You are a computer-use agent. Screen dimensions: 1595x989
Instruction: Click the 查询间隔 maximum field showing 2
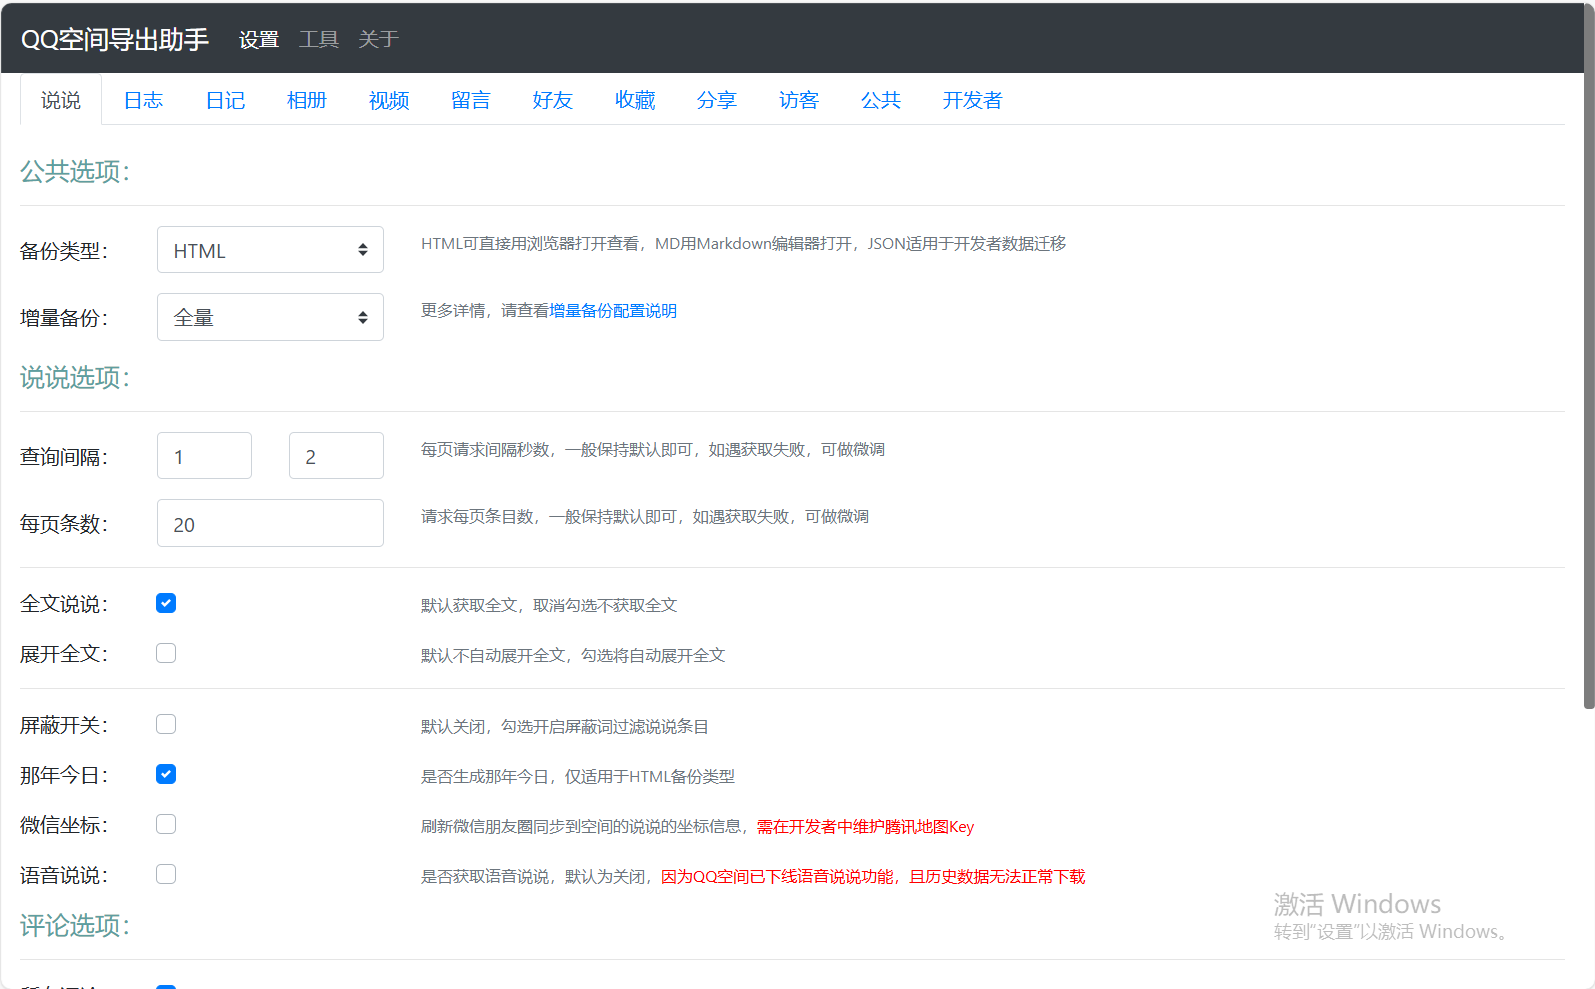tap(336, 456)
